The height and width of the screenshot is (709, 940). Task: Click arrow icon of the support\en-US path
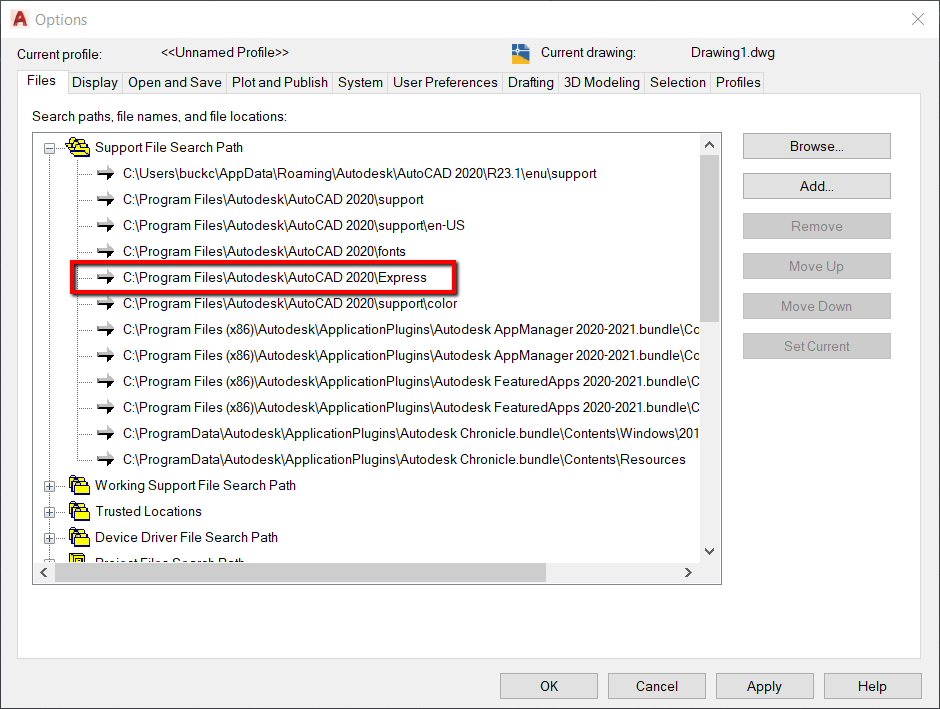click(106, 225)
